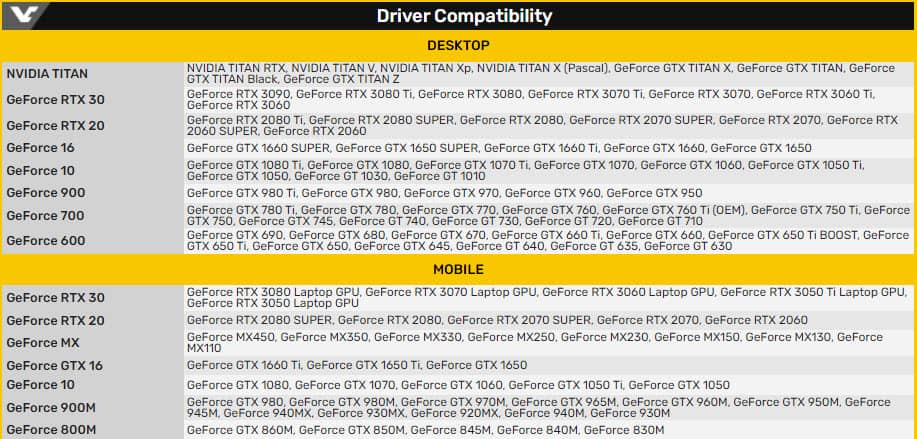Click GeForce GT 710 text

coord(660,222)
